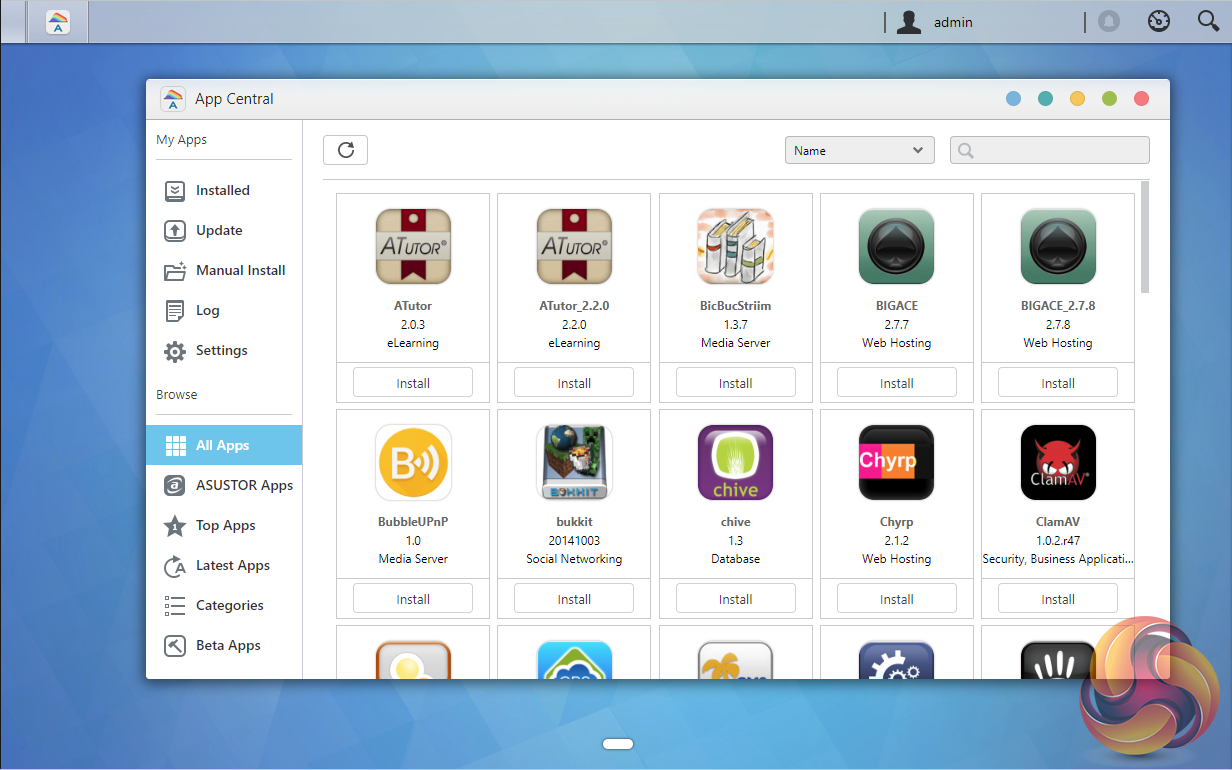Click the chive Database category label
Viewport: 1232px width, 770px height.
tap(735, 559)
